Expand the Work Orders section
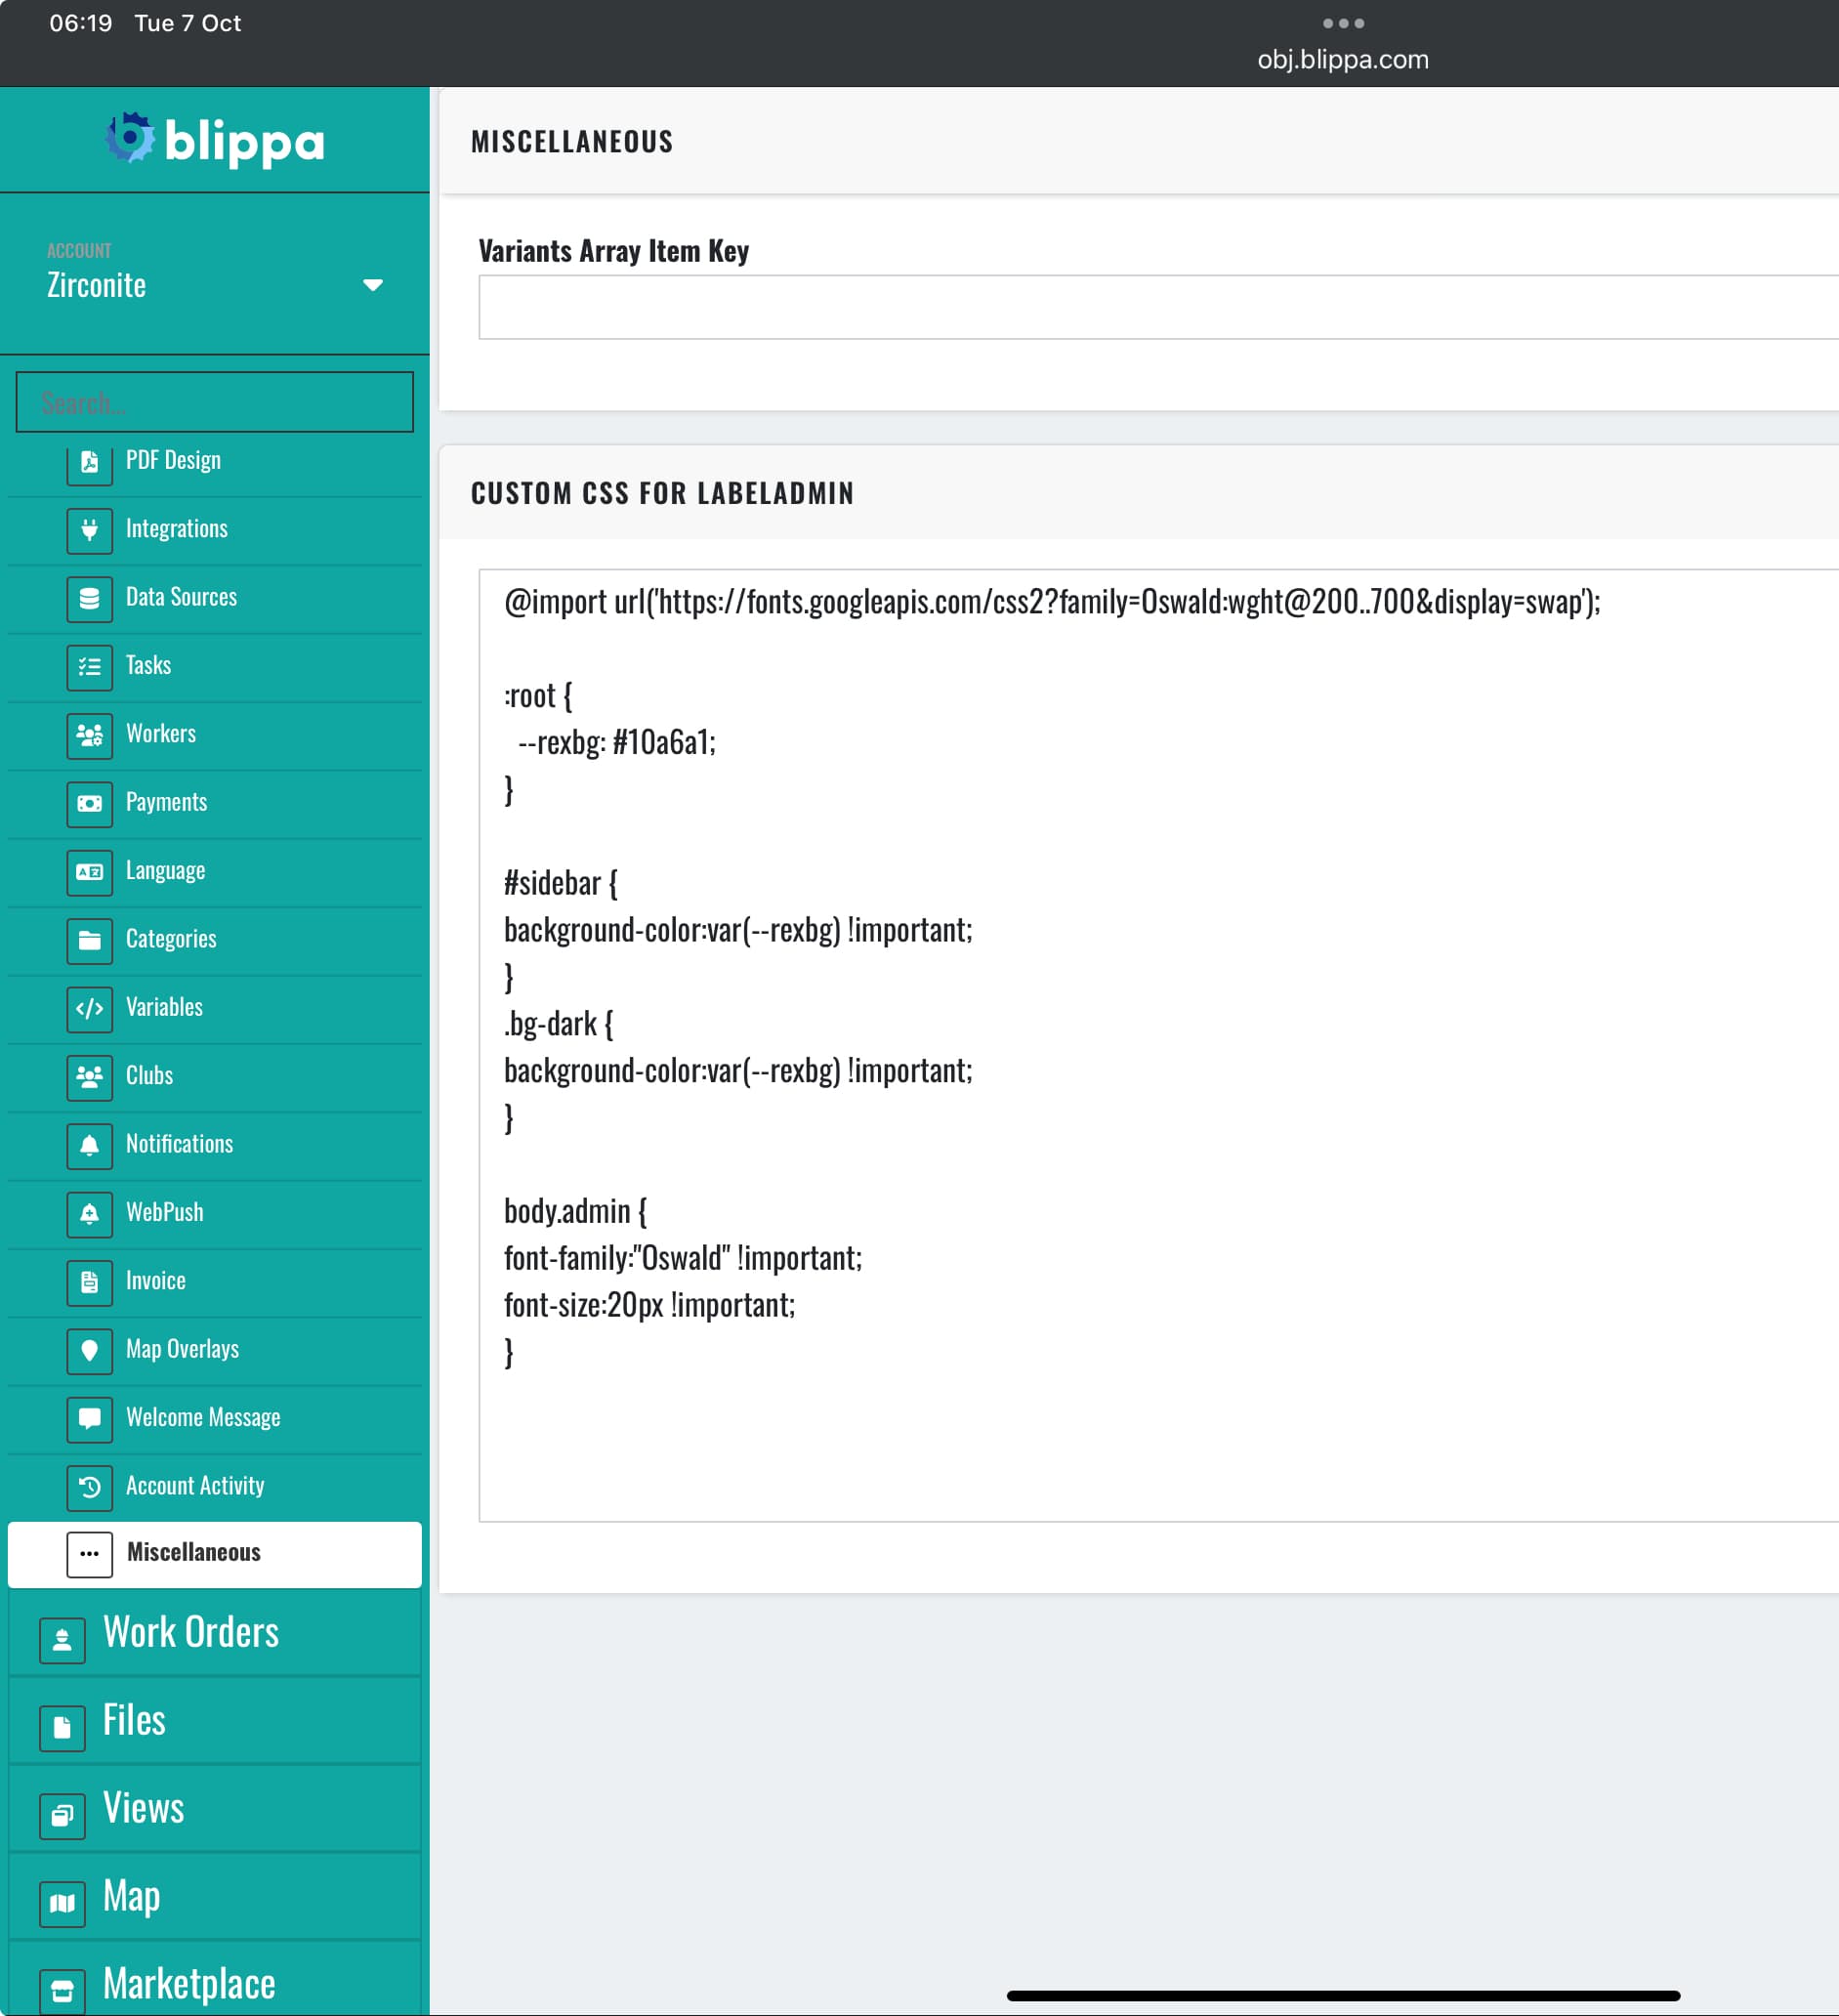Screen dimensions: 1839x2016 (191, 1632)
